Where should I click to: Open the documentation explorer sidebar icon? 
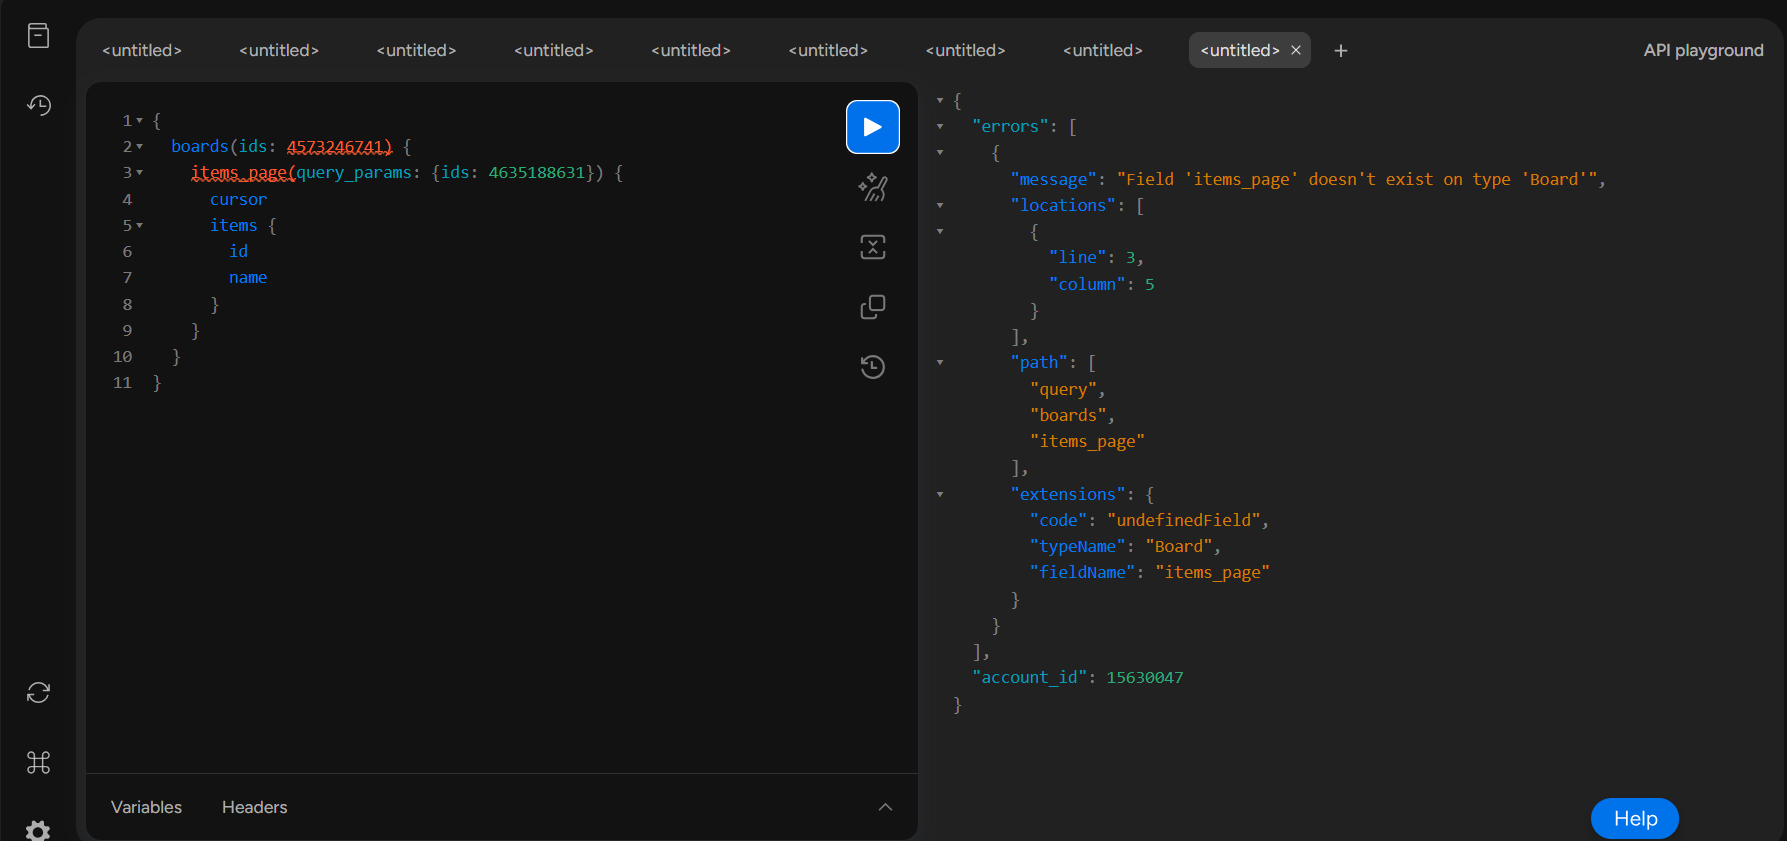coord(38,36)
